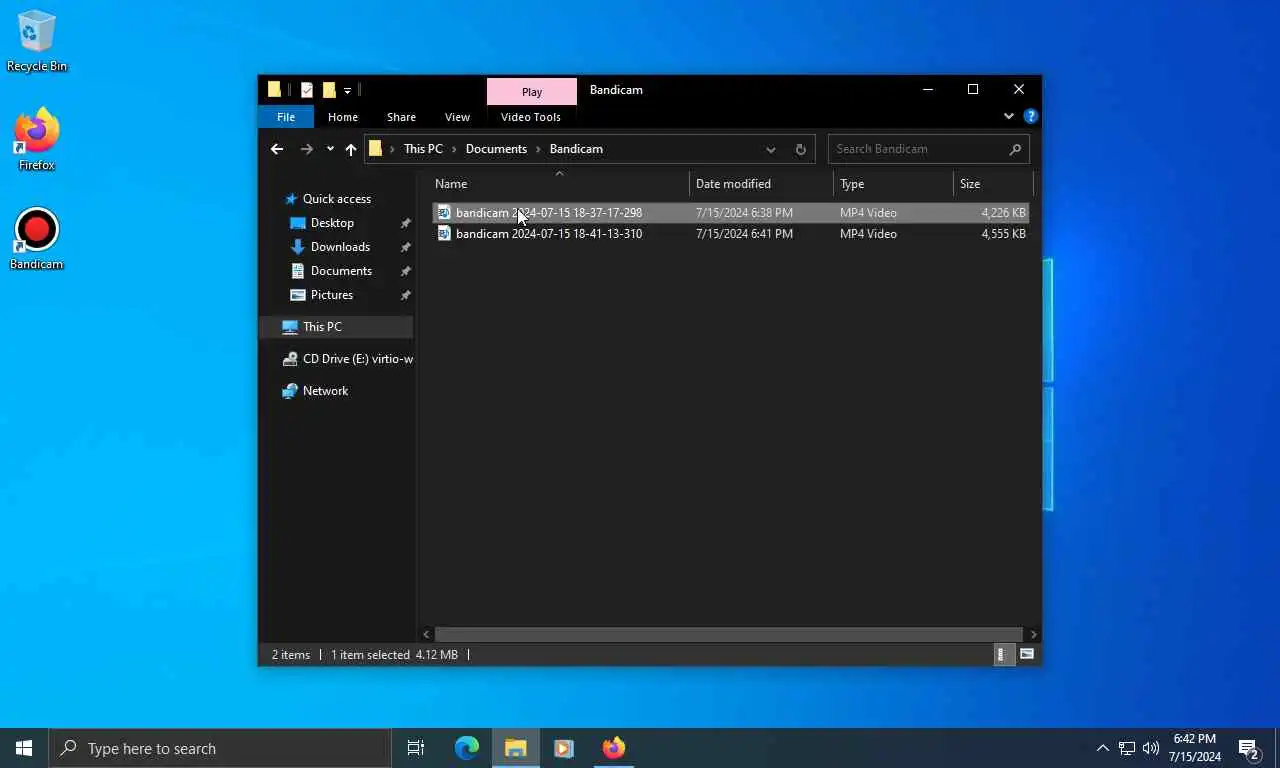Screen dimensions: 1280x768
Task: Open CD Drive (E:) virtio-w in navigation pane
Action: 347,359
